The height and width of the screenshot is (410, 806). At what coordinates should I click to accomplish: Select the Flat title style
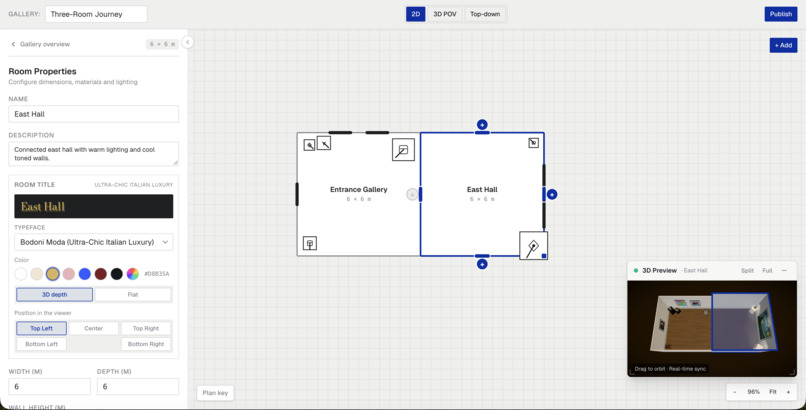point(133,294)
